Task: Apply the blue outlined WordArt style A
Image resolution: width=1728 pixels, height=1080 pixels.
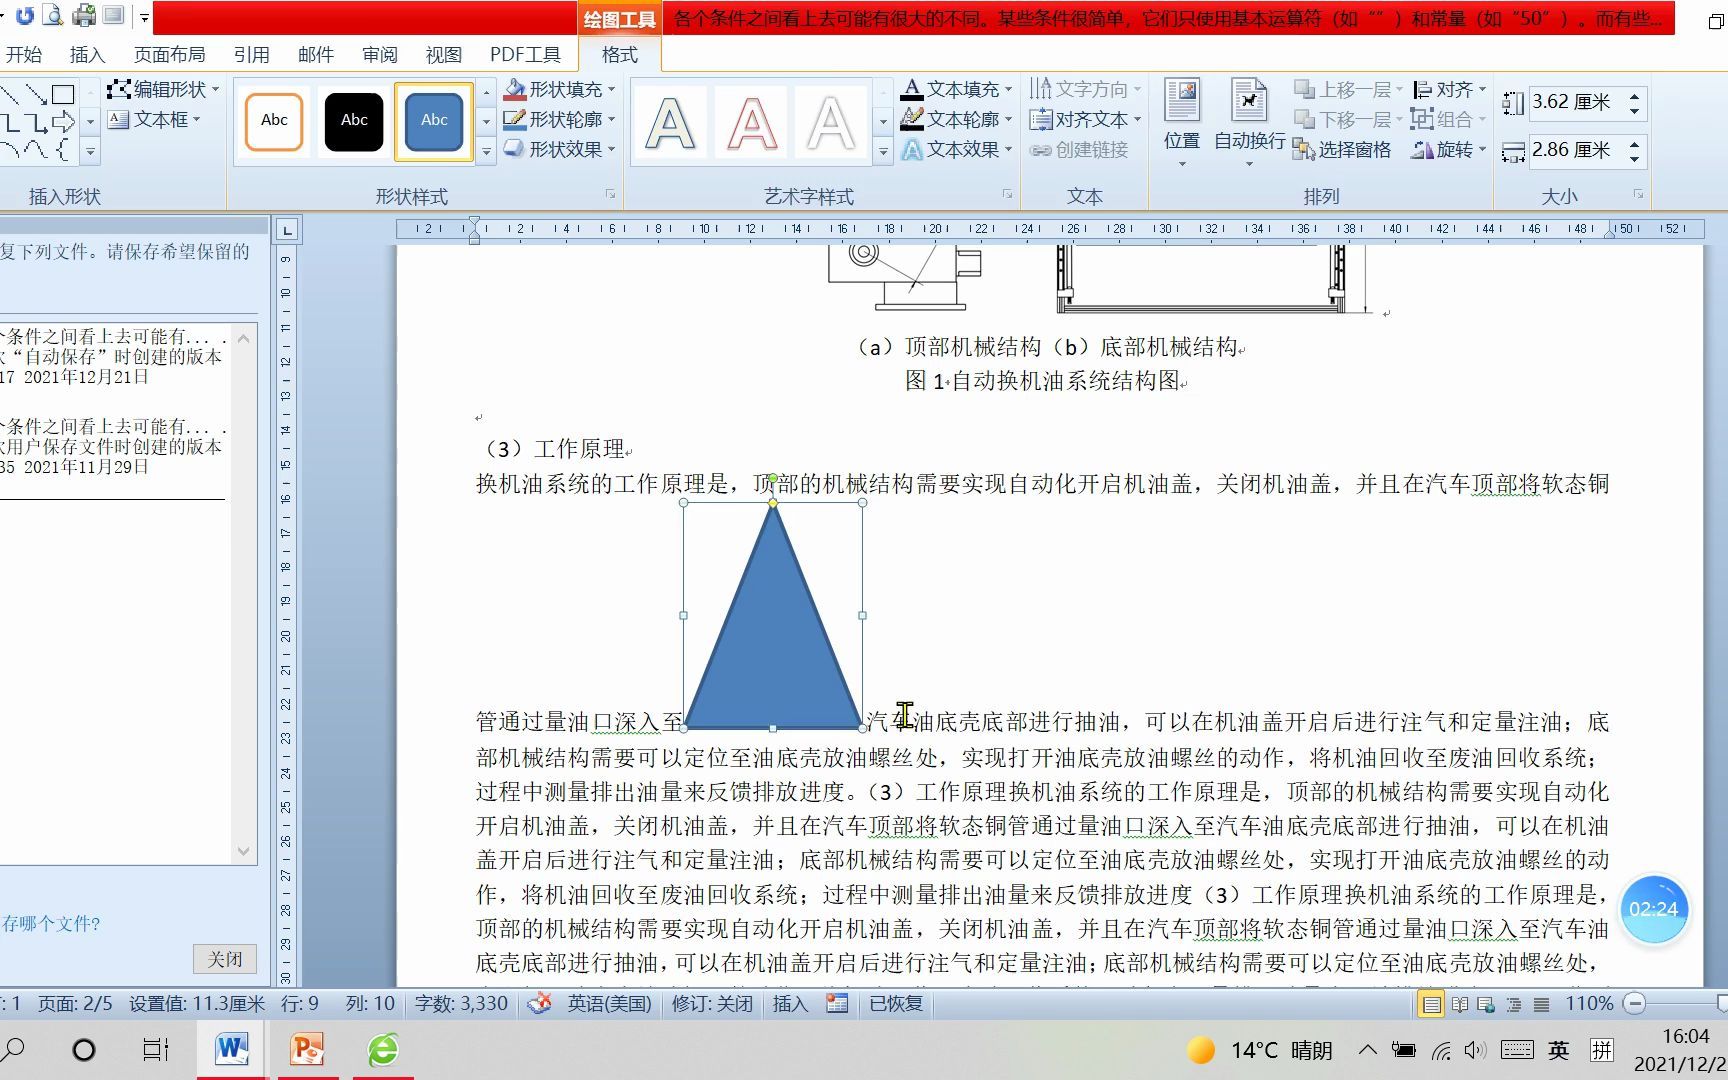Action: (x=670, y=123)
